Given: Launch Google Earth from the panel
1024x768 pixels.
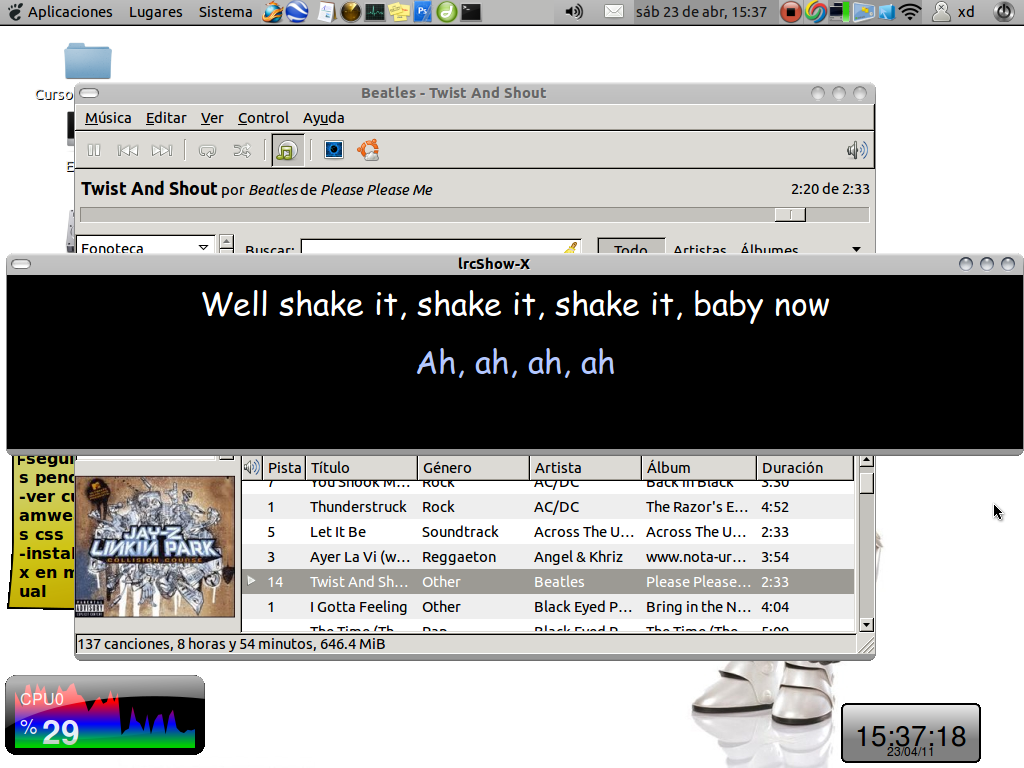Looking at the screenshot, I should tap(297, 12).
